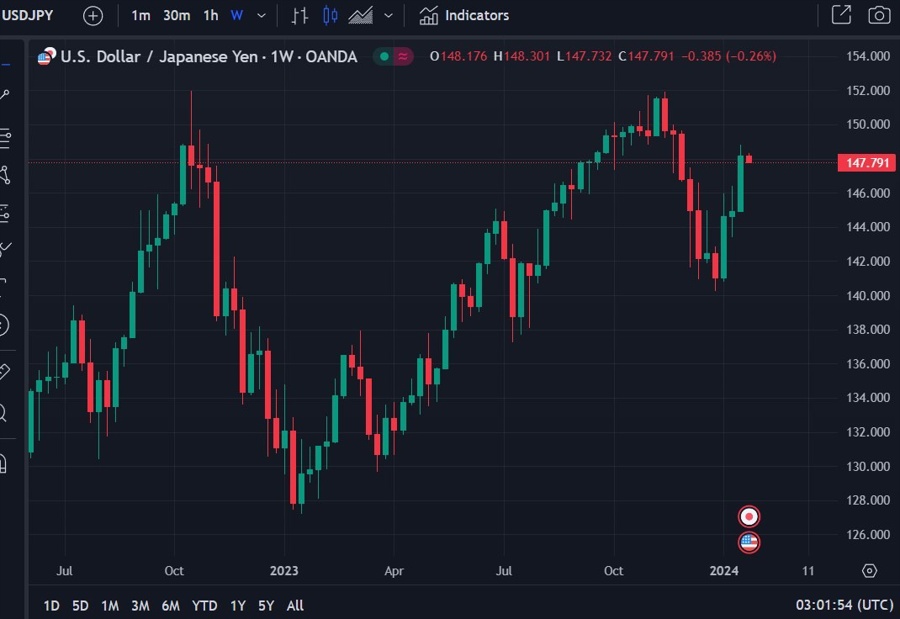Take a chart snapshot with camera icon
This screenshot has width=900, height=619.
[879, 15]
